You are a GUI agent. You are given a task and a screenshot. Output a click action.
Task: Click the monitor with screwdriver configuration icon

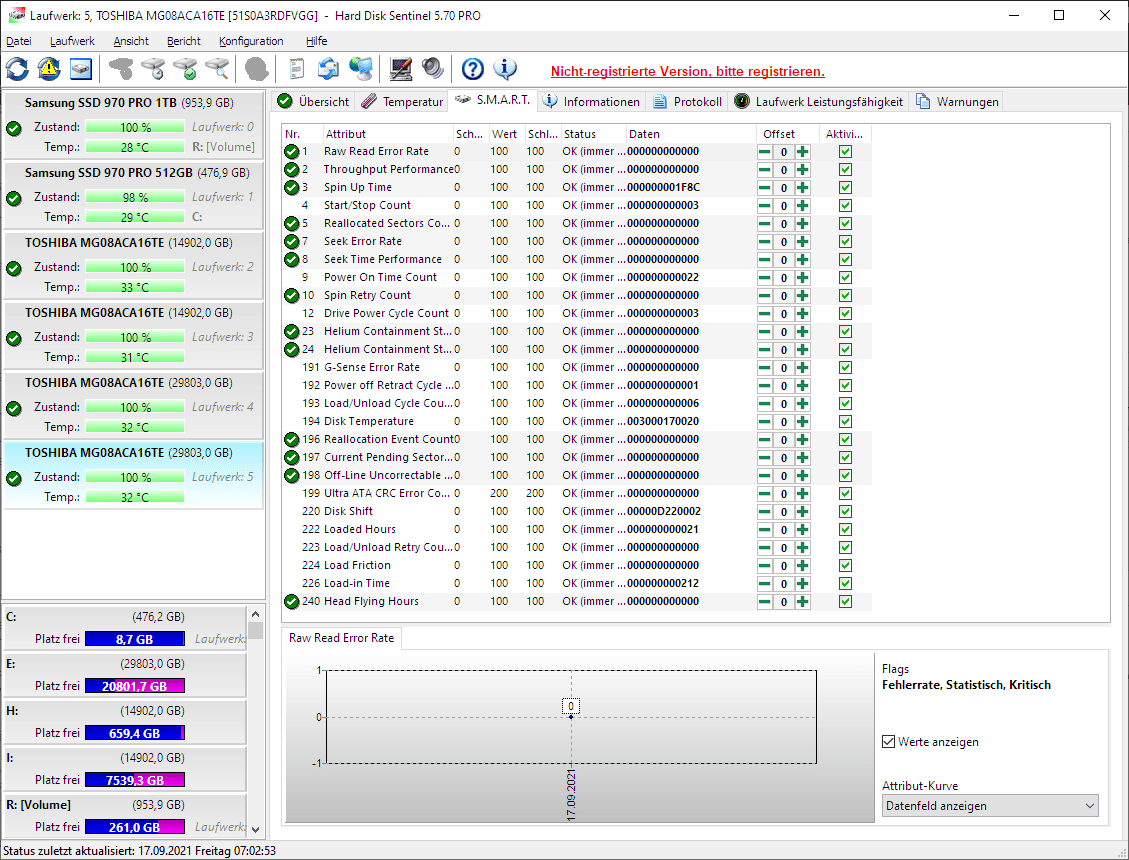(x=400, y=69)
